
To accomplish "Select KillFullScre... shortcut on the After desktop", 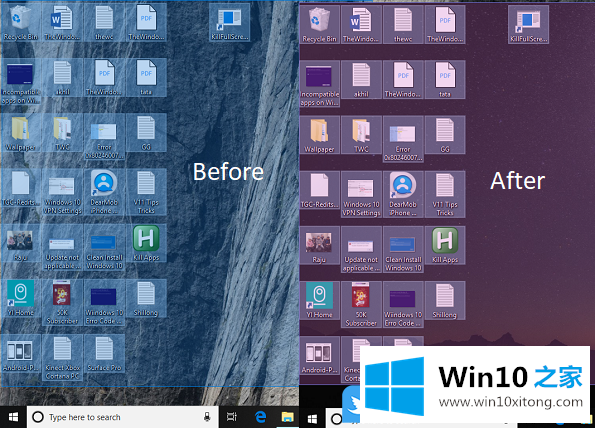I will pyautogui.click(x=529, y=24).
